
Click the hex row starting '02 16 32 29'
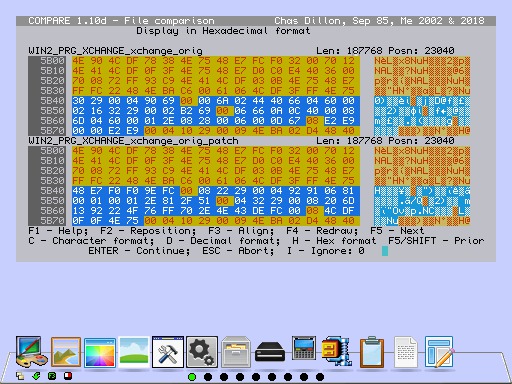coord(216,111)
